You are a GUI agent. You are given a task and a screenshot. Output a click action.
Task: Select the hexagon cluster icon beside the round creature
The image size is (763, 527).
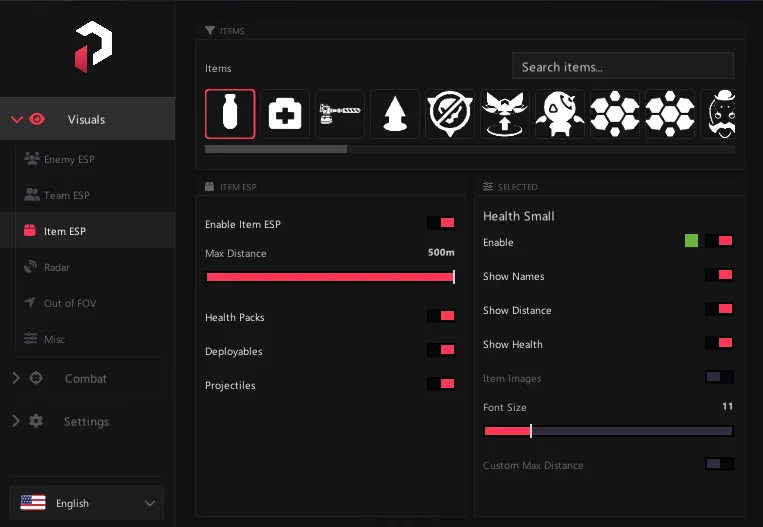point(615,114)
